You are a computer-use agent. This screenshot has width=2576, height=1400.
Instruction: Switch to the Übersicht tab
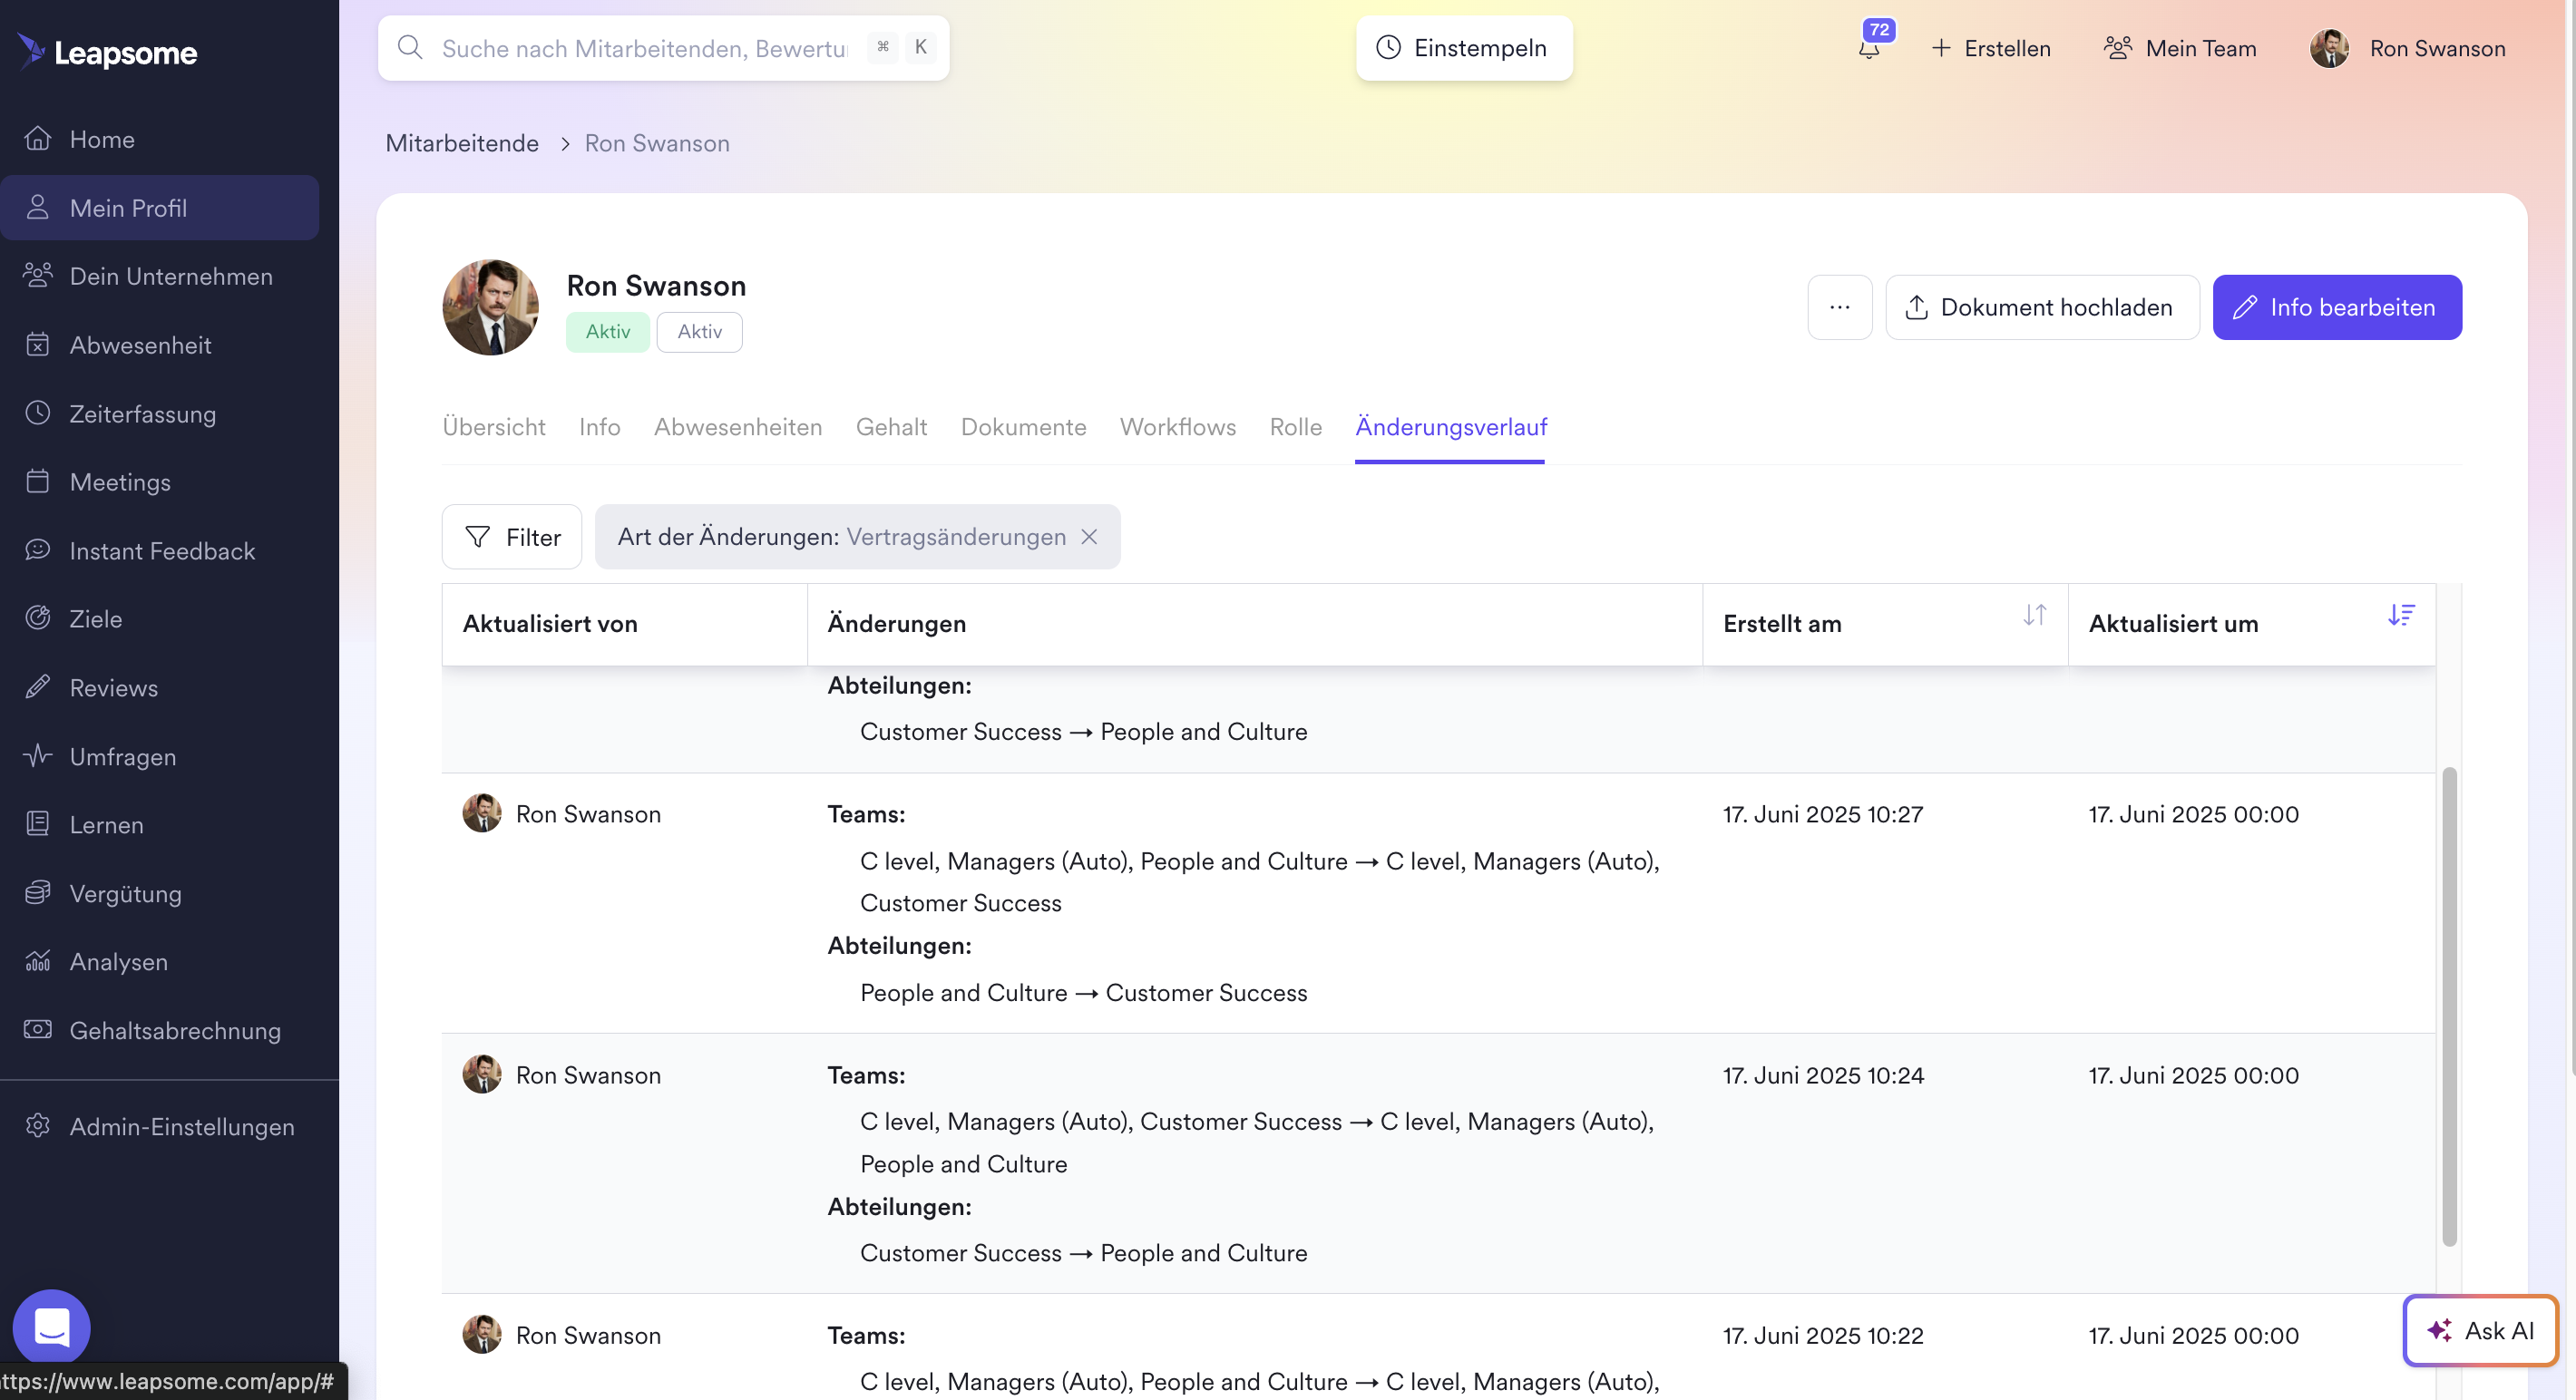(494, 427)
